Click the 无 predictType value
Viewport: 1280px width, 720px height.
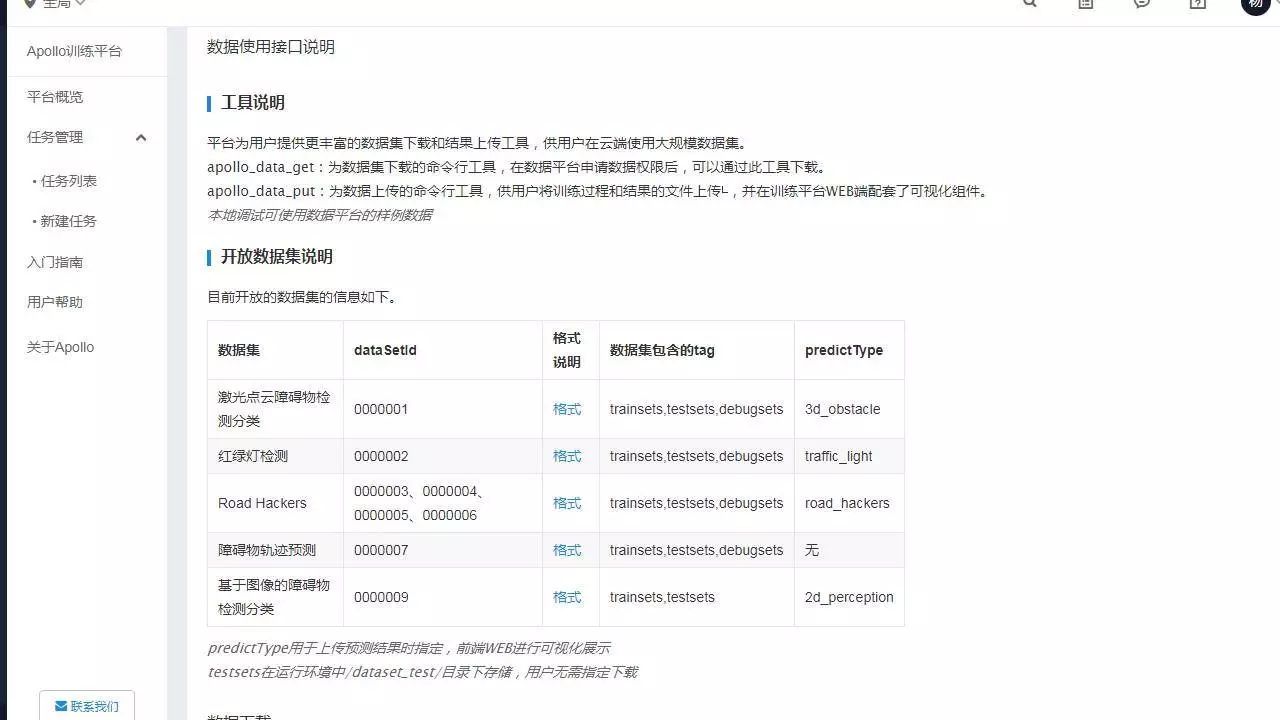click(x=812, y=550)
